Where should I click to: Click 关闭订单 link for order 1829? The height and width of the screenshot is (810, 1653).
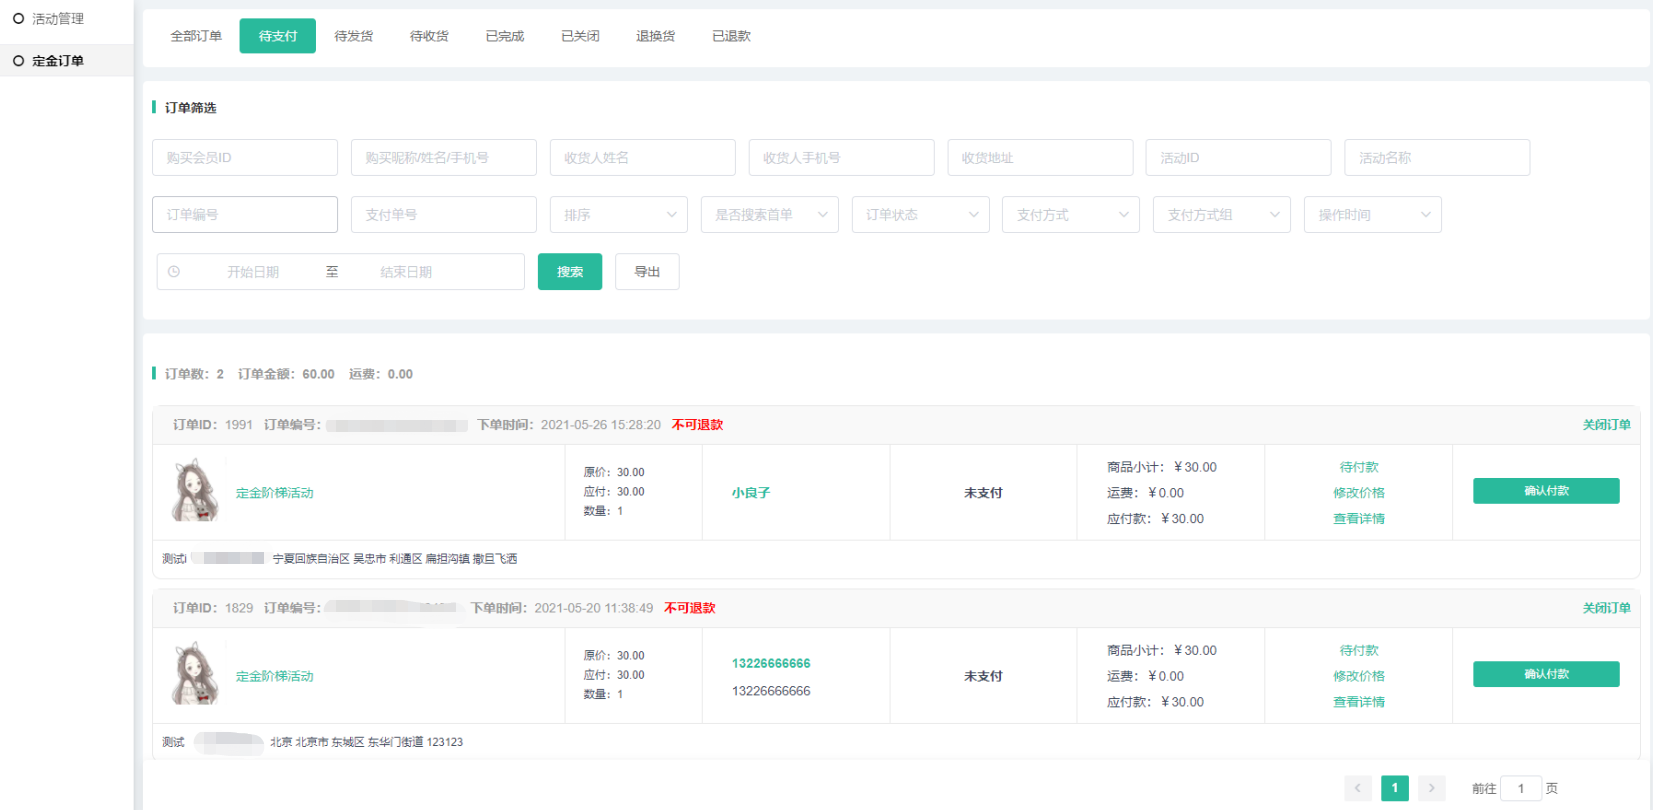click(1606, 608)
